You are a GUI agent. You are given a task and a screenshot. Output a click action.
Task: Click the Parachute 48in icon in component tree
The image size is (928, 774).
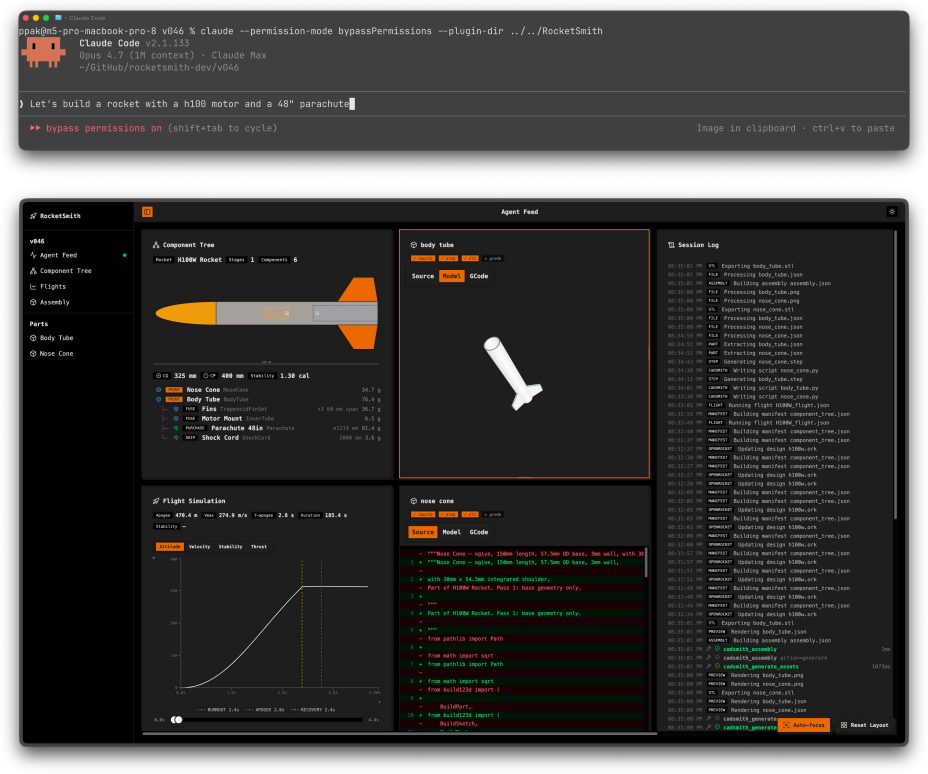[x=176, y=428]
